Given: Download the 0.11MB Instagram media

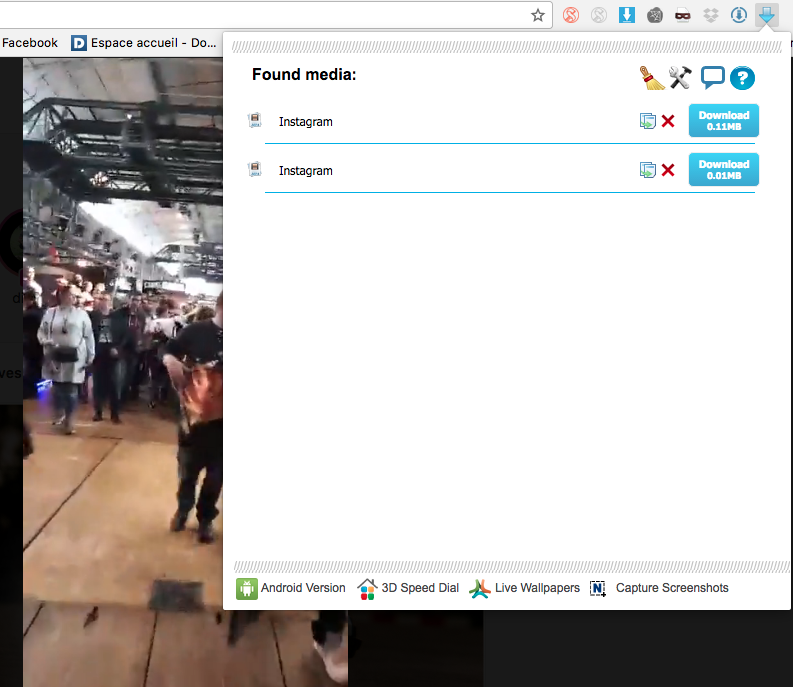Looking at the screenshot, I should click(x=723, y=120).
